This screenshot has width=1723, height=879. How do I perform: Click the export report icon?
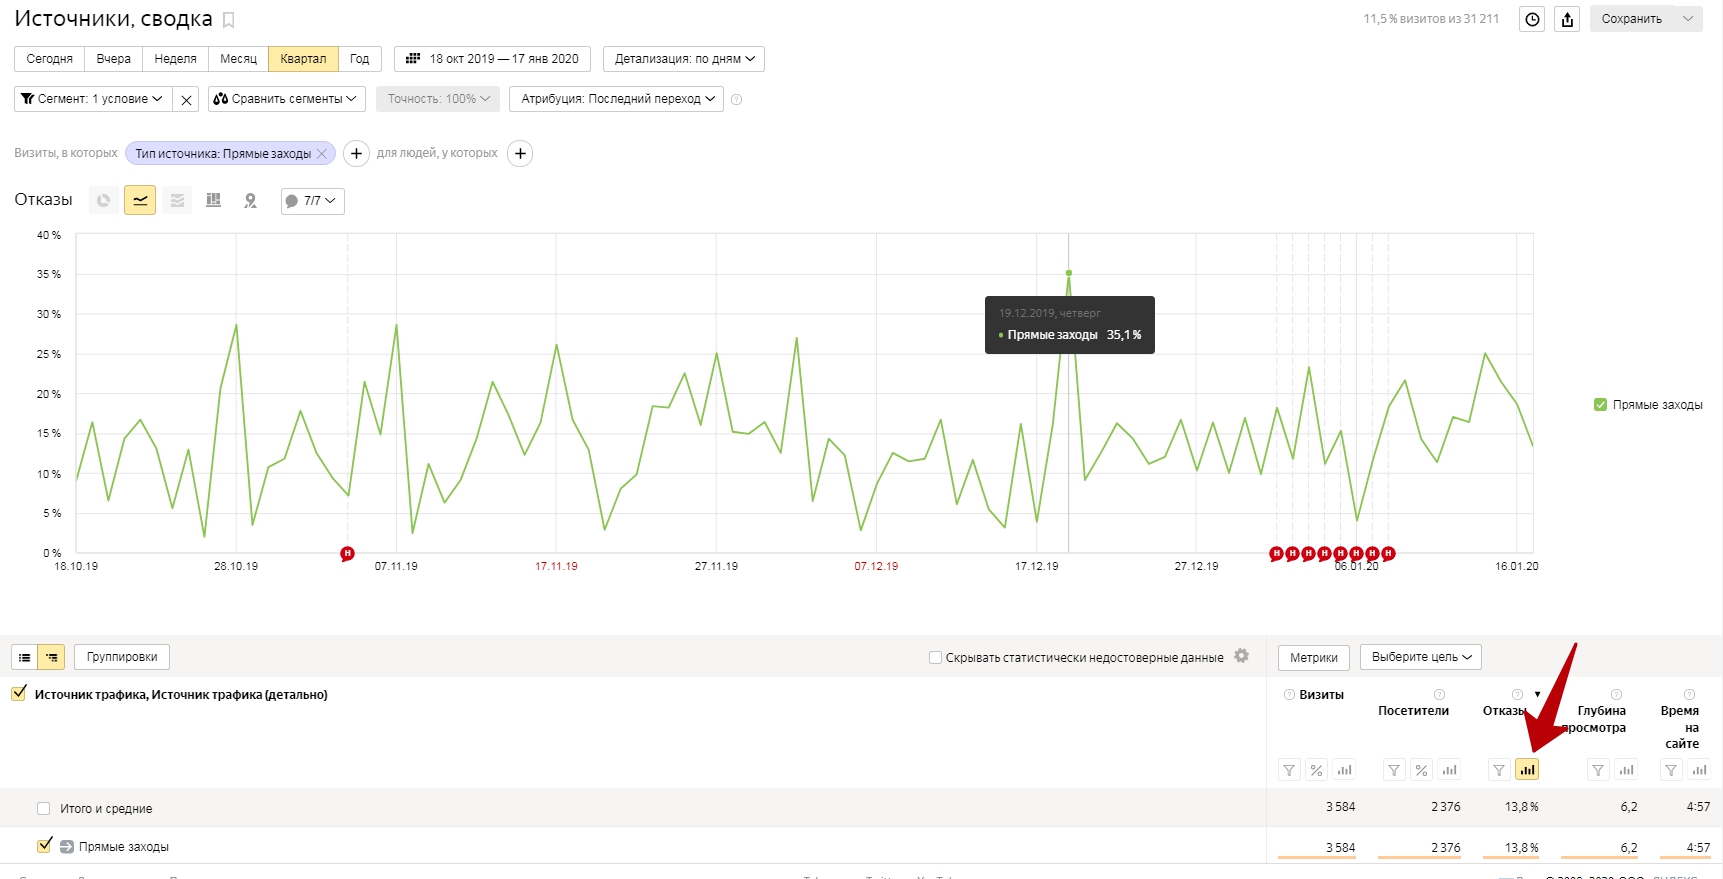pyautogui.click(x=1567, y=19)
